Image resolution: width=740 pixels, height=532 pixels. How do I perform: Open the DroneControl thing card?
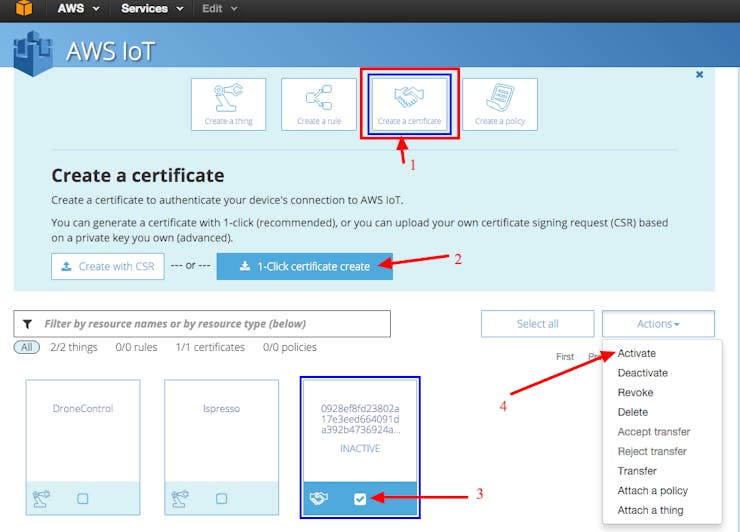pyautogui.click(x=83, y=447)
